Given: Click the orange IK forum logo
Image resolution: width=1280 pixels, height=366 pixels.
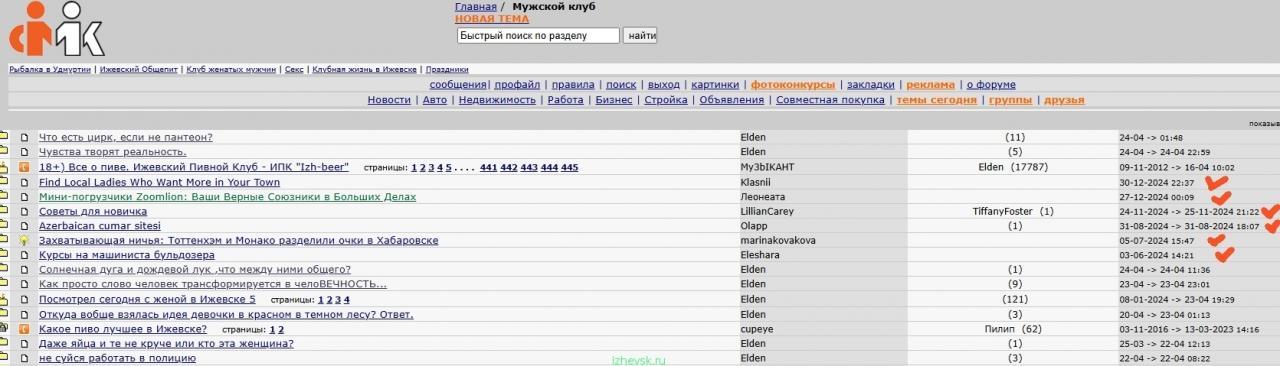Looking at the screenshot, I should [x=56, y=29].
